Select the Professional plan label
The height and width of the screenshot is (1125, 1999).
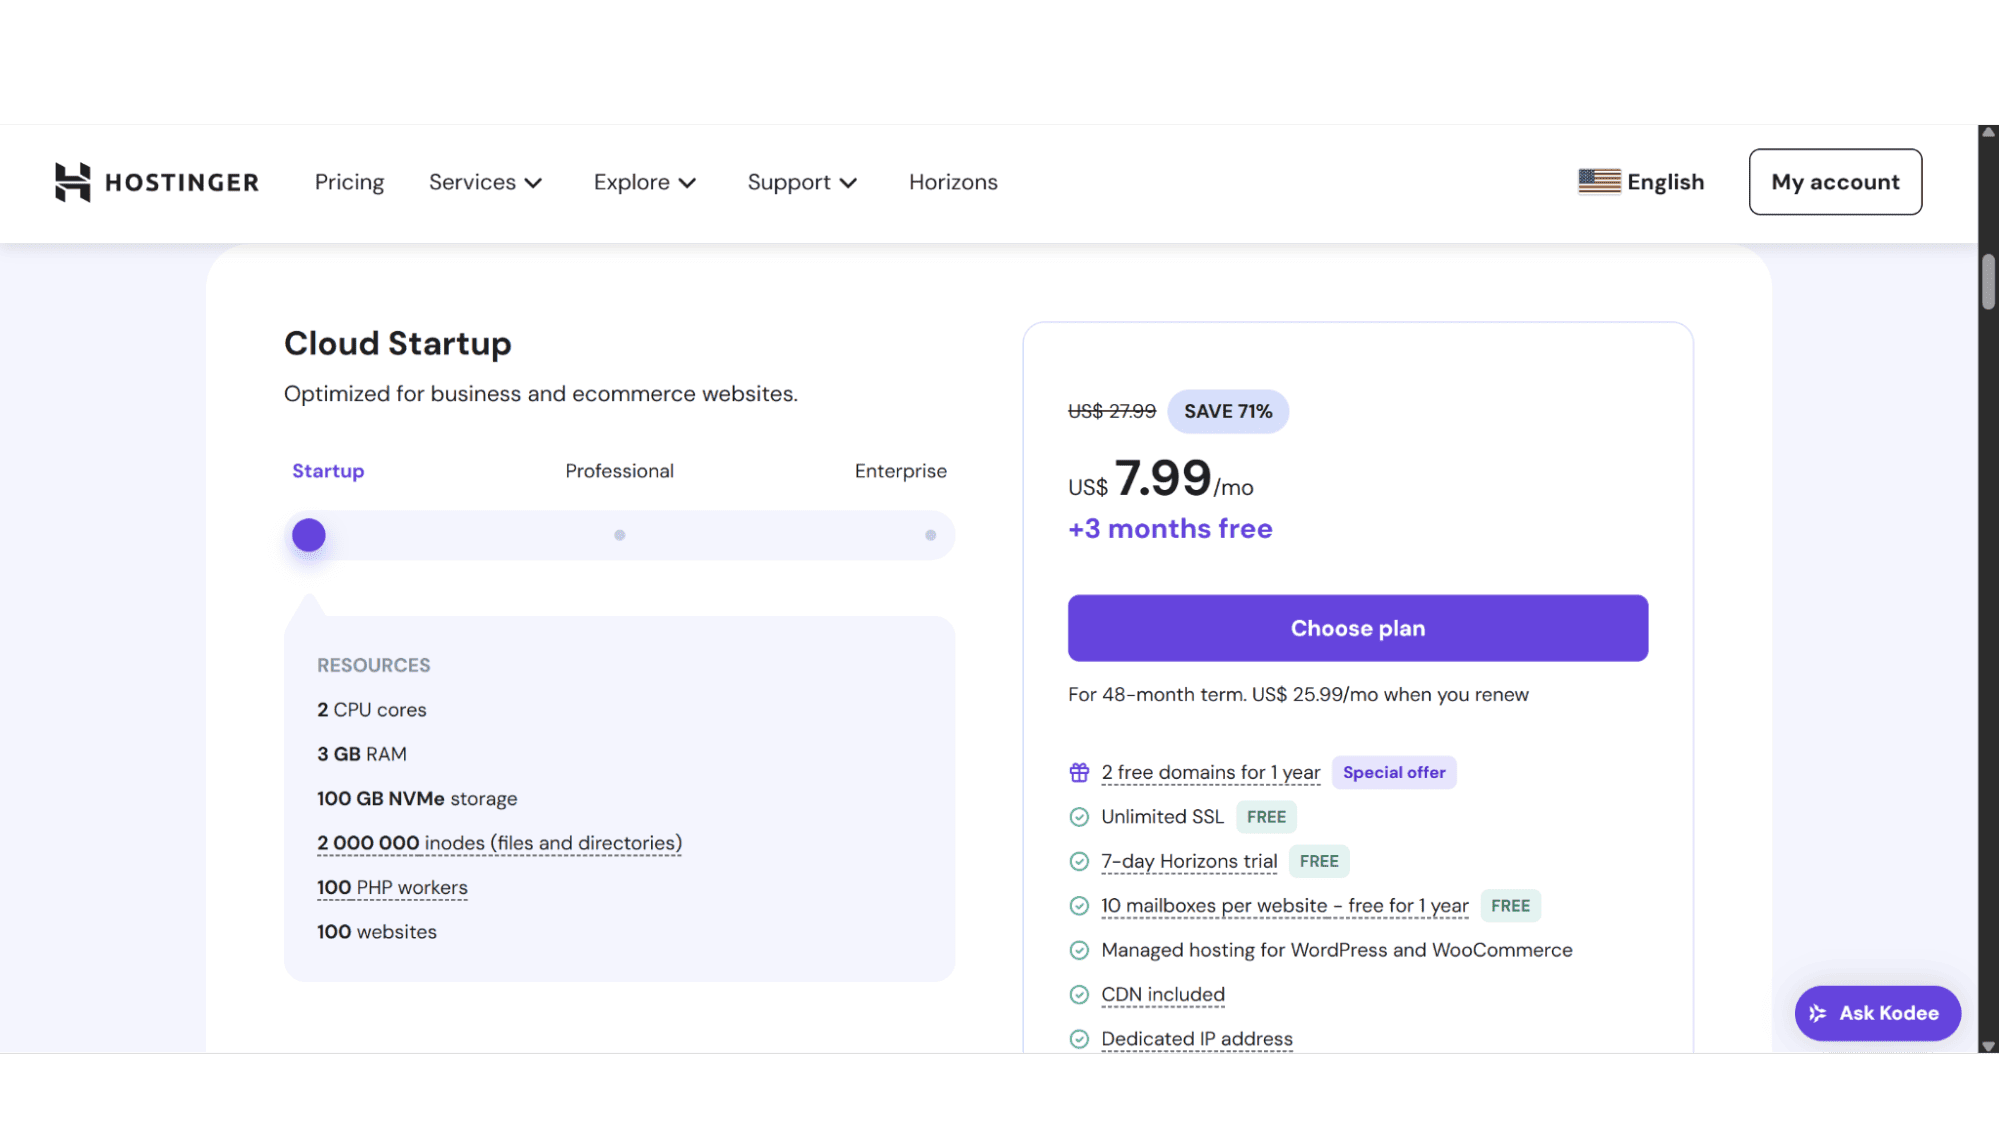coord(619,471)
